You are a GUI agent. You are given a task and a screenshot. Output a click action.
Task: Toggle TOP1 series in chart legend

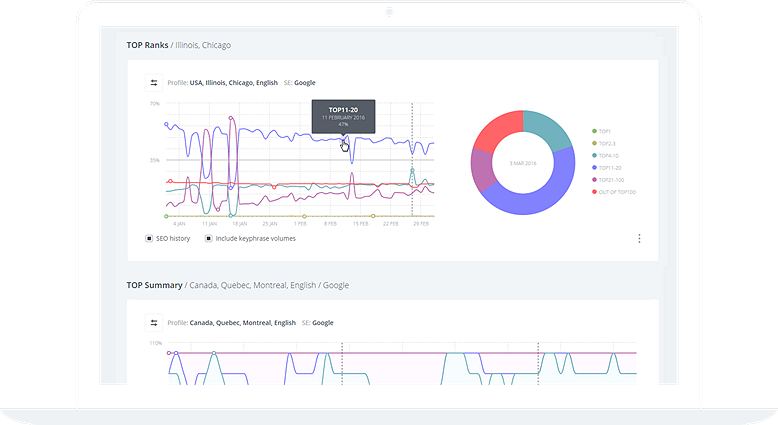pos(601,131)
